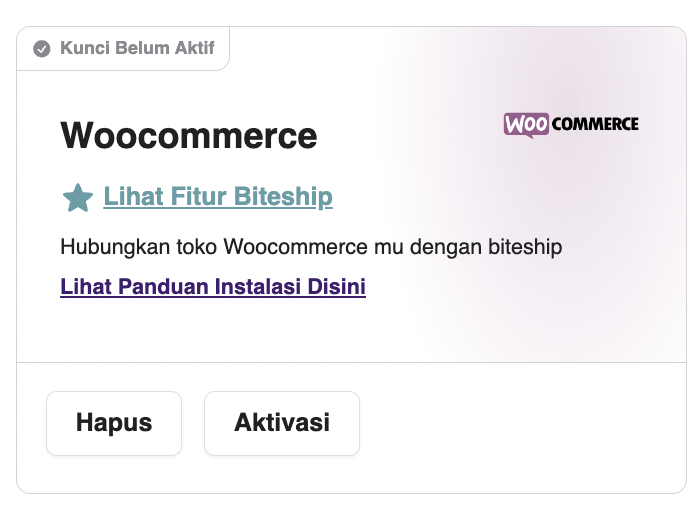Select the Kunci Belum Aktif status label

coord(137,48)
